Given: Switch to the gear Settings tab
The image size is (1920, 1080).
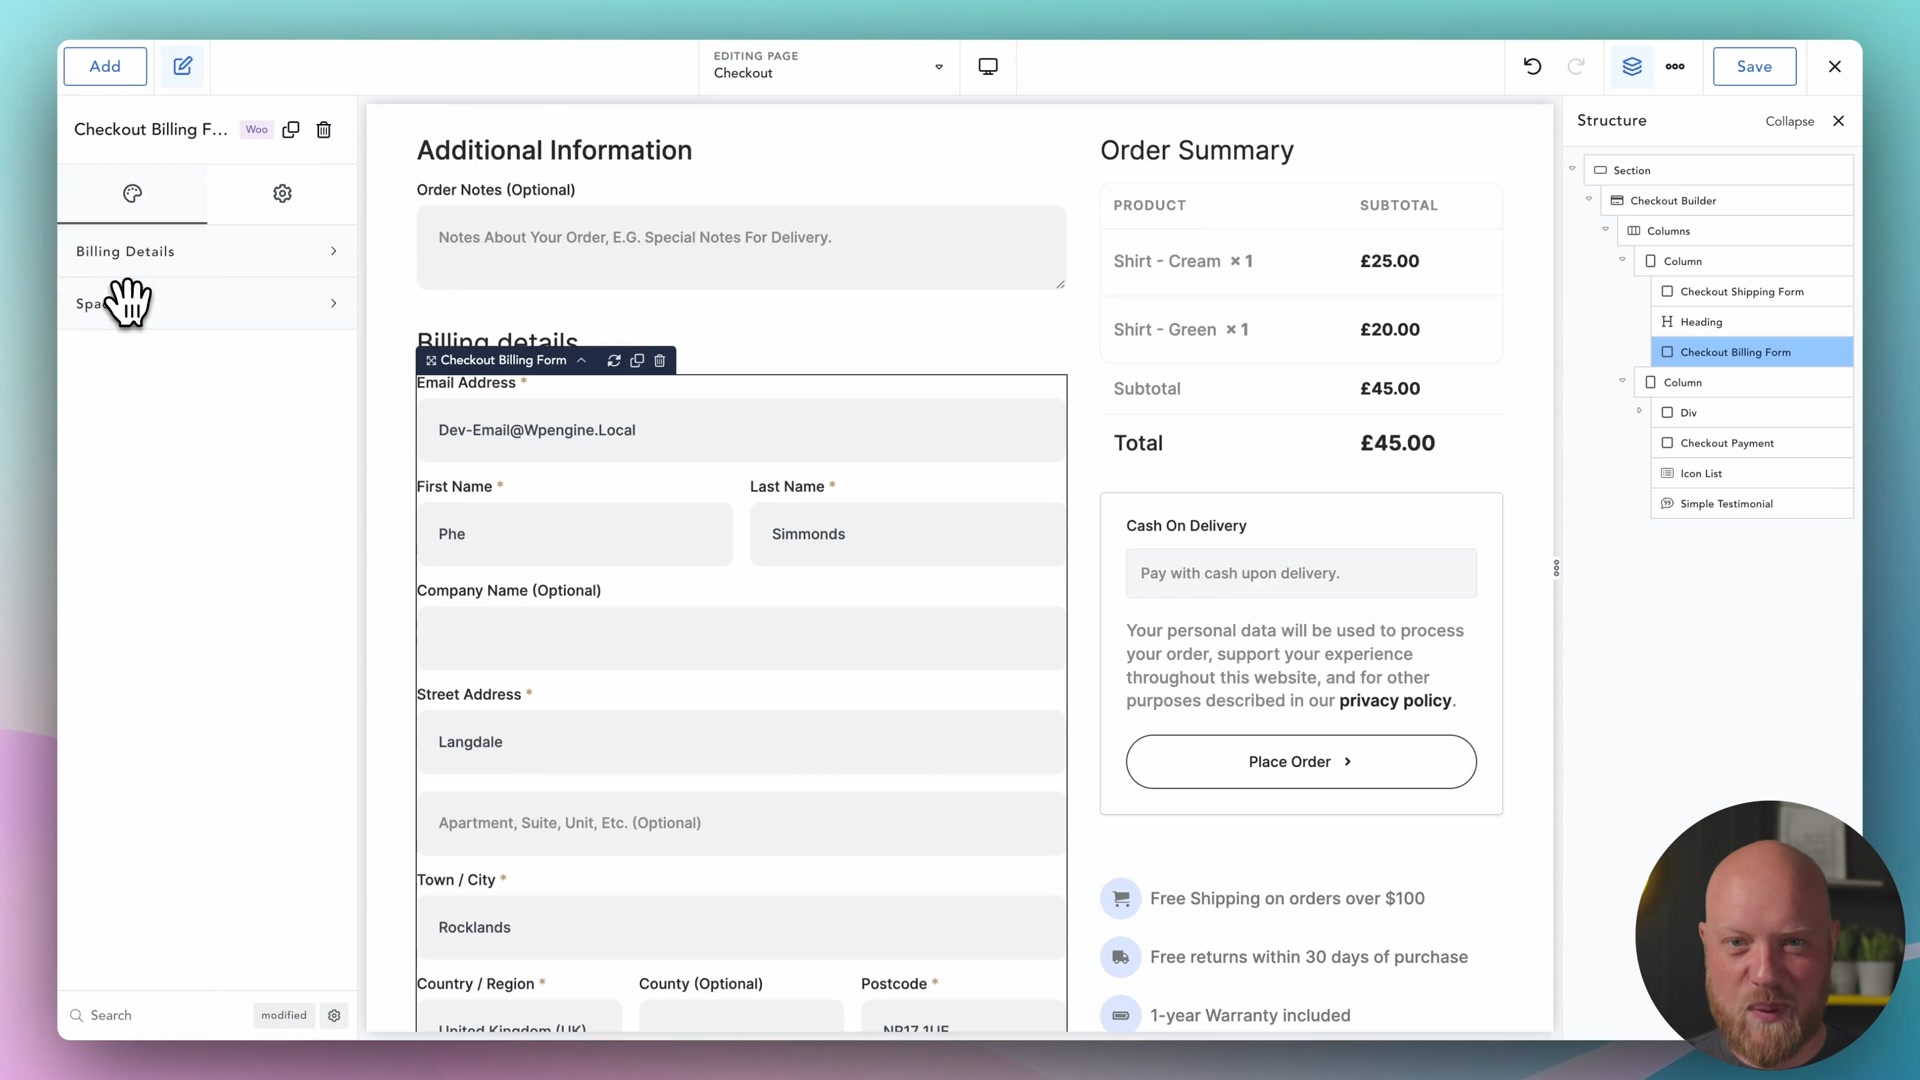Looking at the screenshot, I should (x=282, y=193).
